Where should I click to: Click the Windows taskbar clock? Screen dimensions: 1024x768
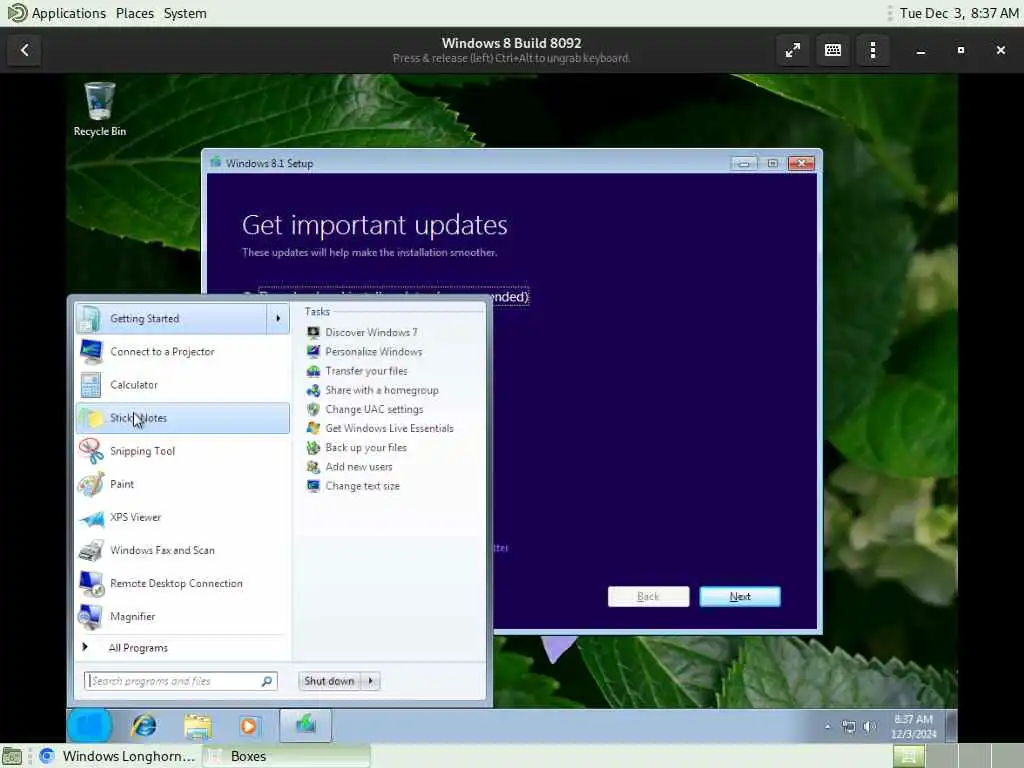click(914, 726)
